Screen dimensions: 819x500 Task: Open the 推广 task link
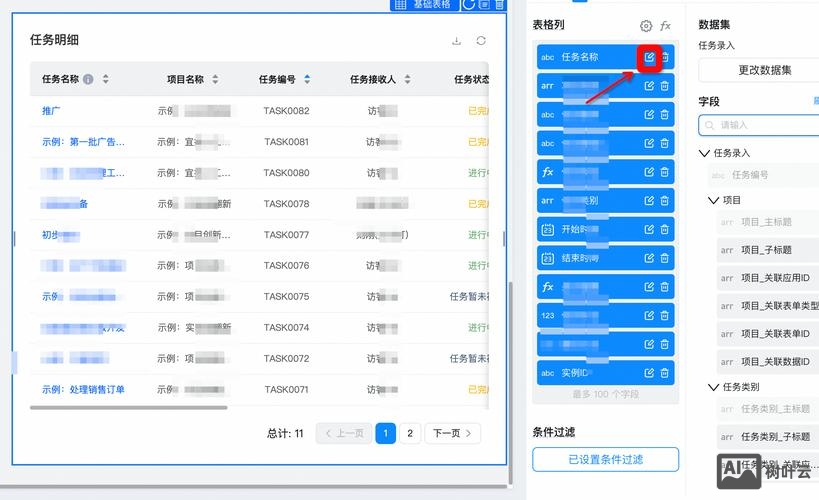click(x=51, y=111)
